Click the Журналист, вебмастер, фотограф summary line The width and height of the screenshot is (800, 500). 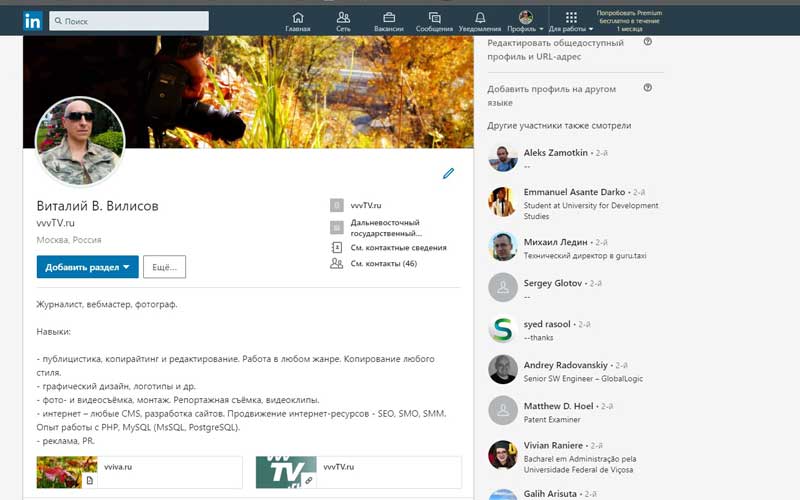[x=107, y=305]
